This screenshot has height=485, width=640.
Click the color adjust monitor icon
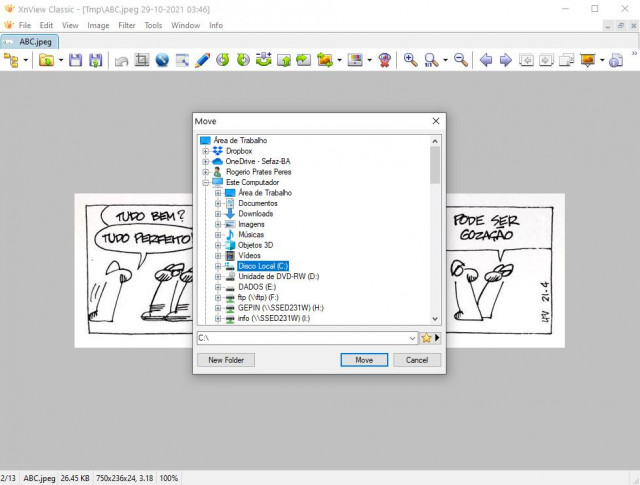pos(355,60)
